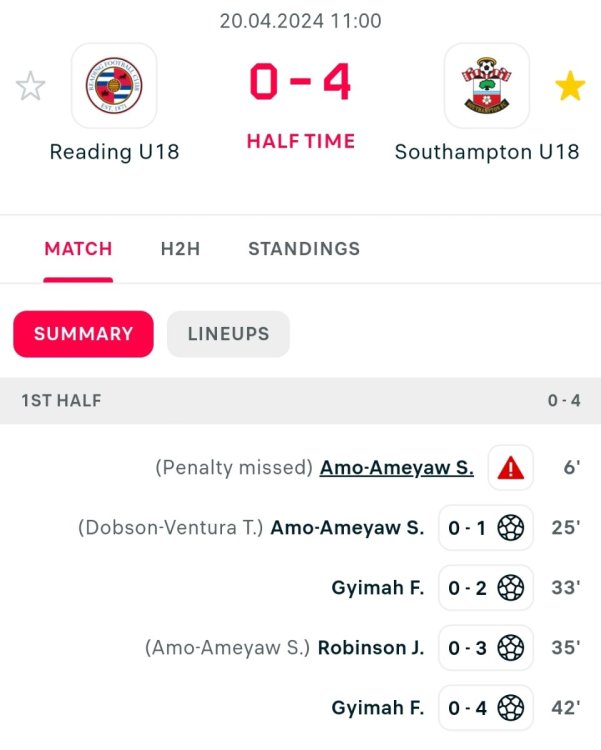Open the underlined Amo-Ameyaw S. player link

tap(396, 467)
